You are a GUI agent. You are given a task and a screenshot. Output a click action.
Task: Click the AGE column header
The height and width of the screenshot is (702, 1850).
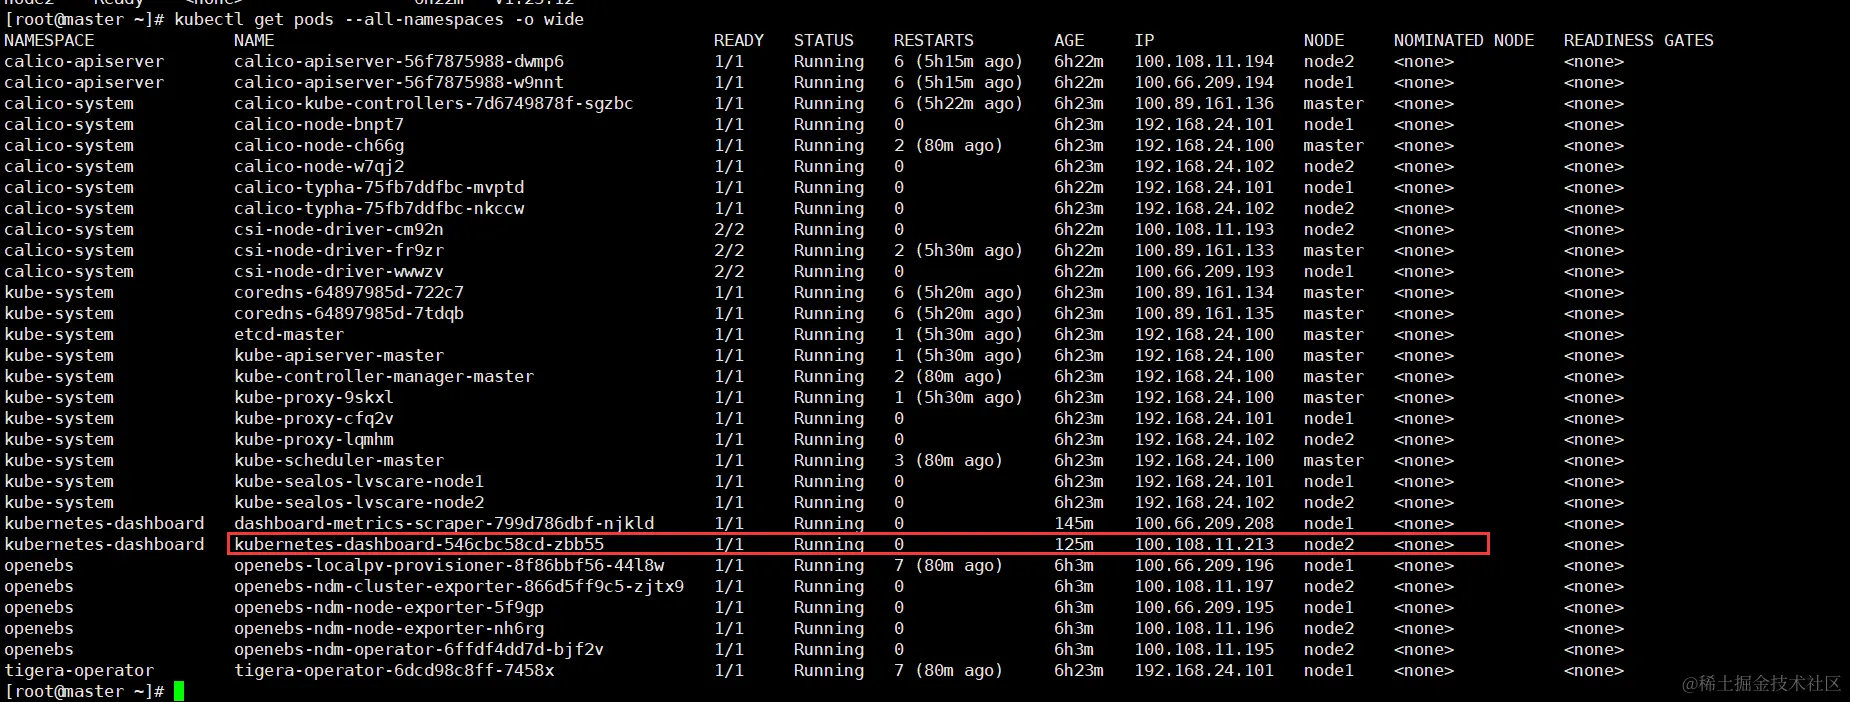tap(1069, 40)
